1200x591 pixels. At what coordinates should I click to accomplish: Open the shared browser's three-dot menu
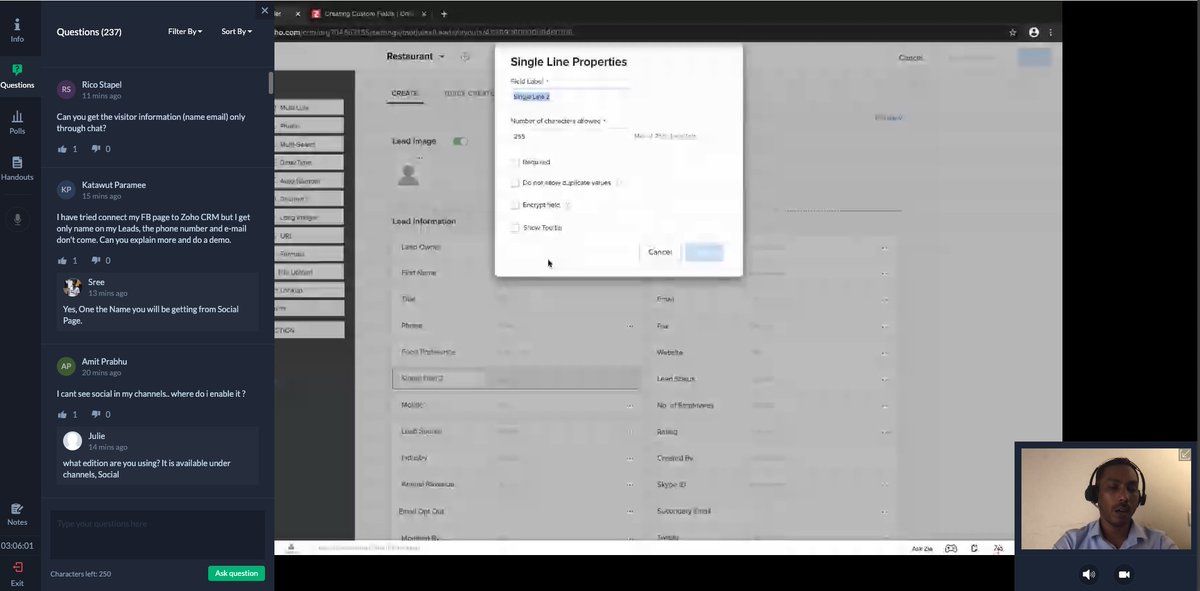[x=1050, y=32]
